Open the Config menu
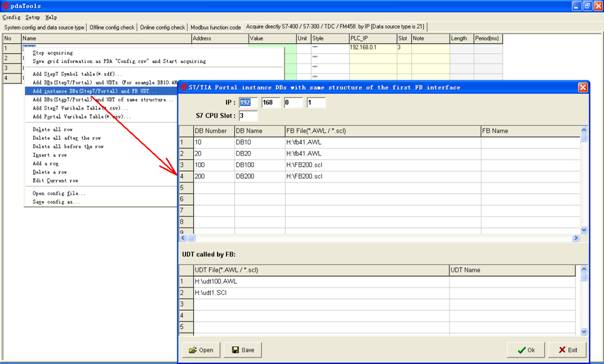604x364 pixels. (x=11, y=17)
